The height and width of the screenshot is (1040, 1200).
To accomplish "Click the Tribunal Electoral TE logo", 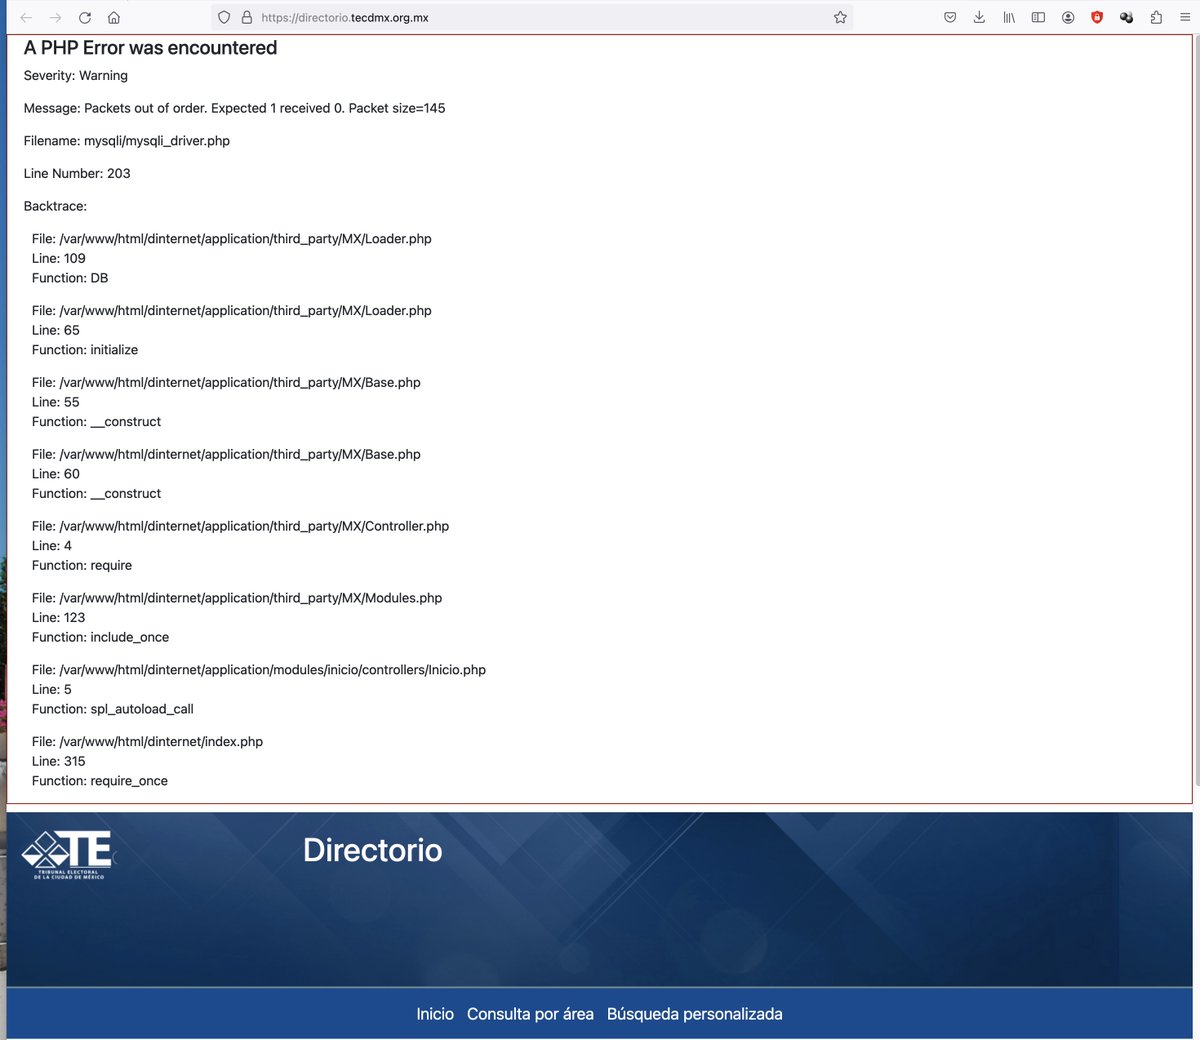I will [68, 855].
